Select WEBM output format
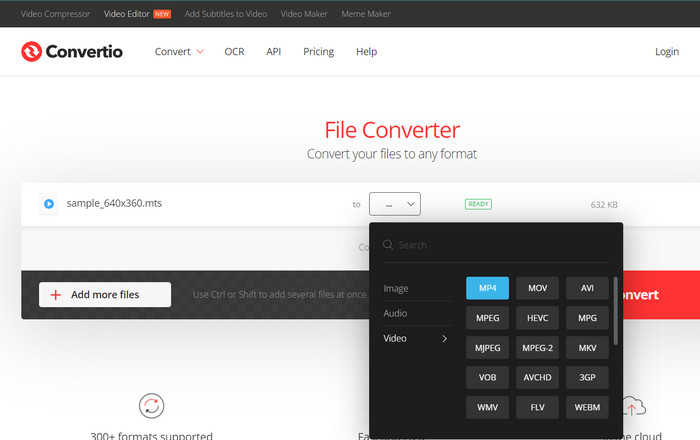This screenshot has height=440, width=700. [x=588, y=407]
